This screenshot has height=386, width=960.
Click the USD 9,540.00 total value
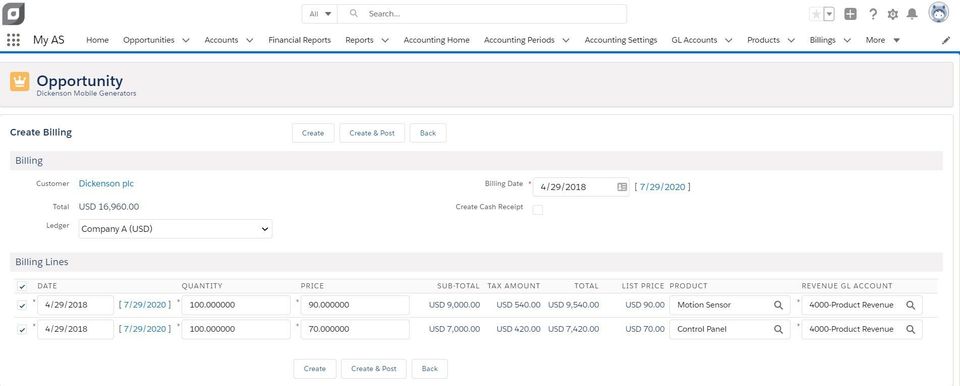(x=573, y=305)
